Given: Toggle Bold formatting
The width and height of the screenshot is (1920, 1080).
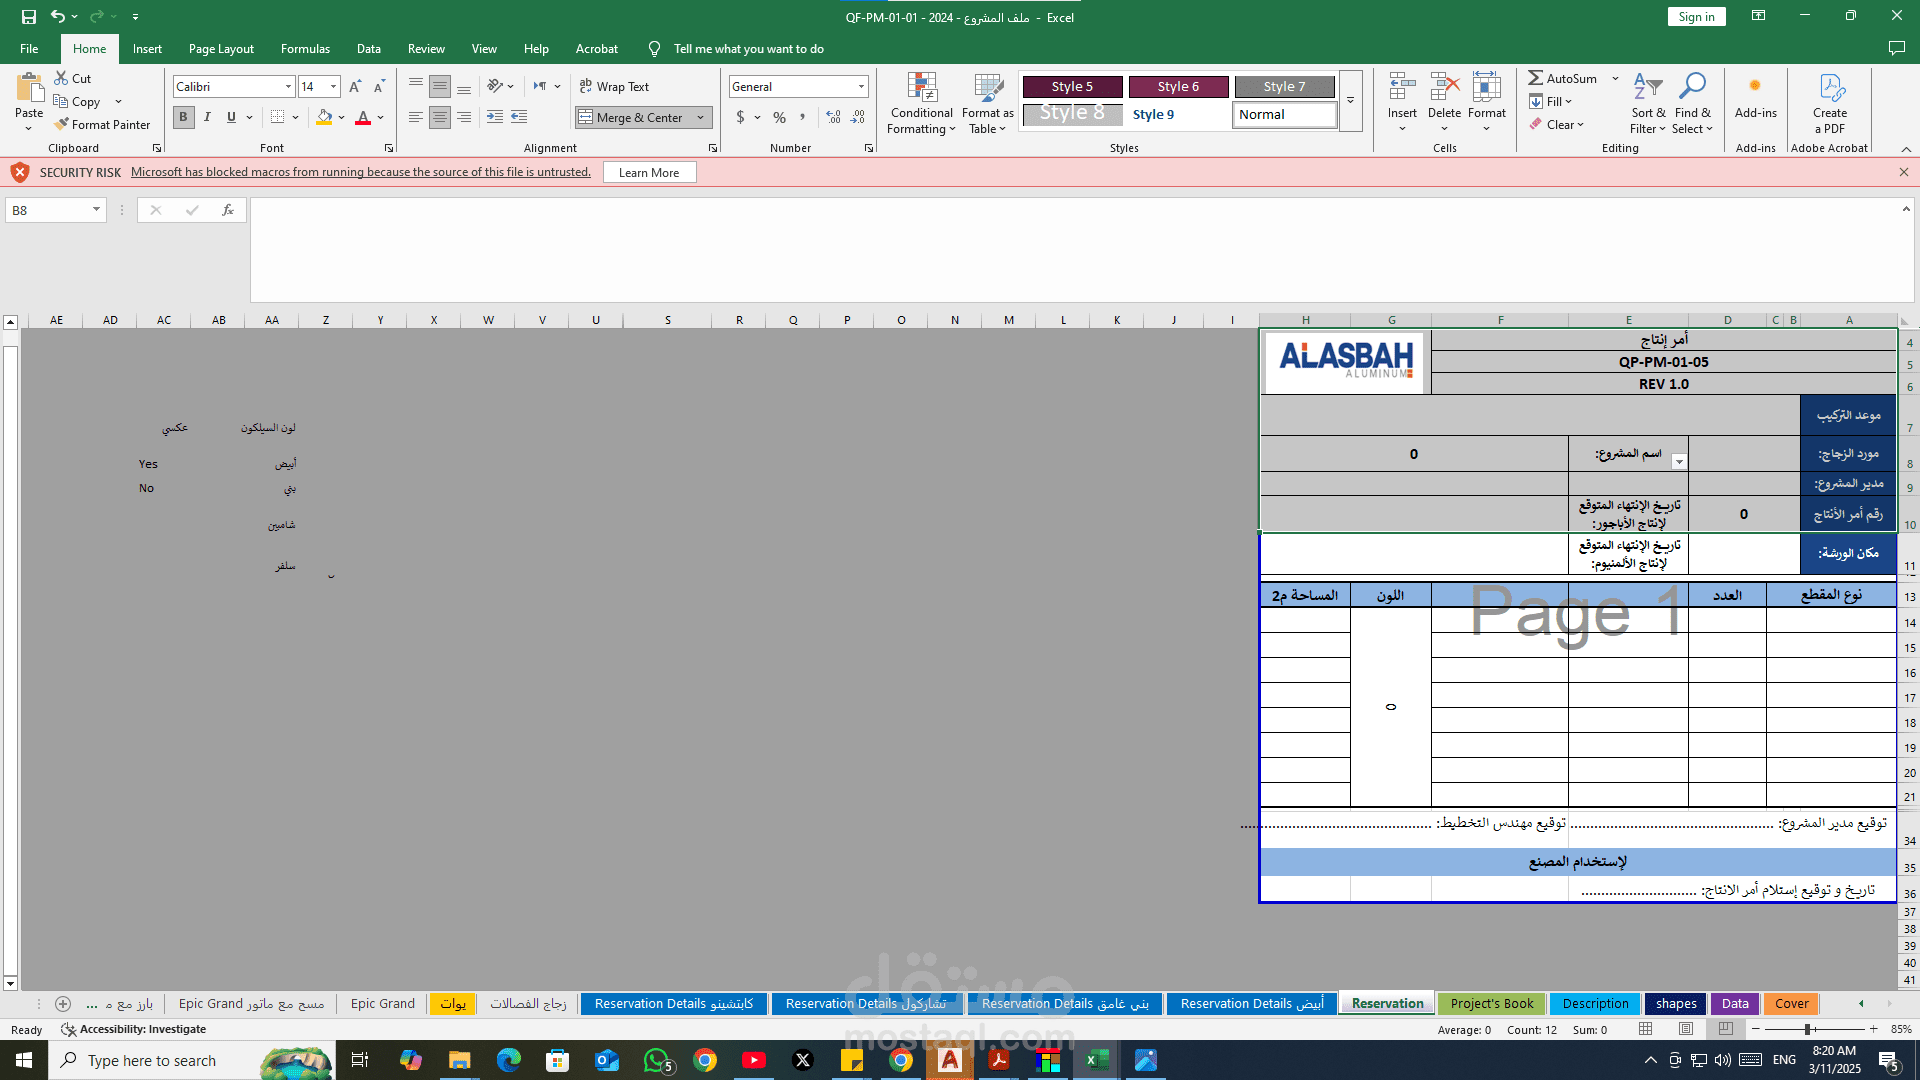Looking at the screenshot, I should pos(183,117).
